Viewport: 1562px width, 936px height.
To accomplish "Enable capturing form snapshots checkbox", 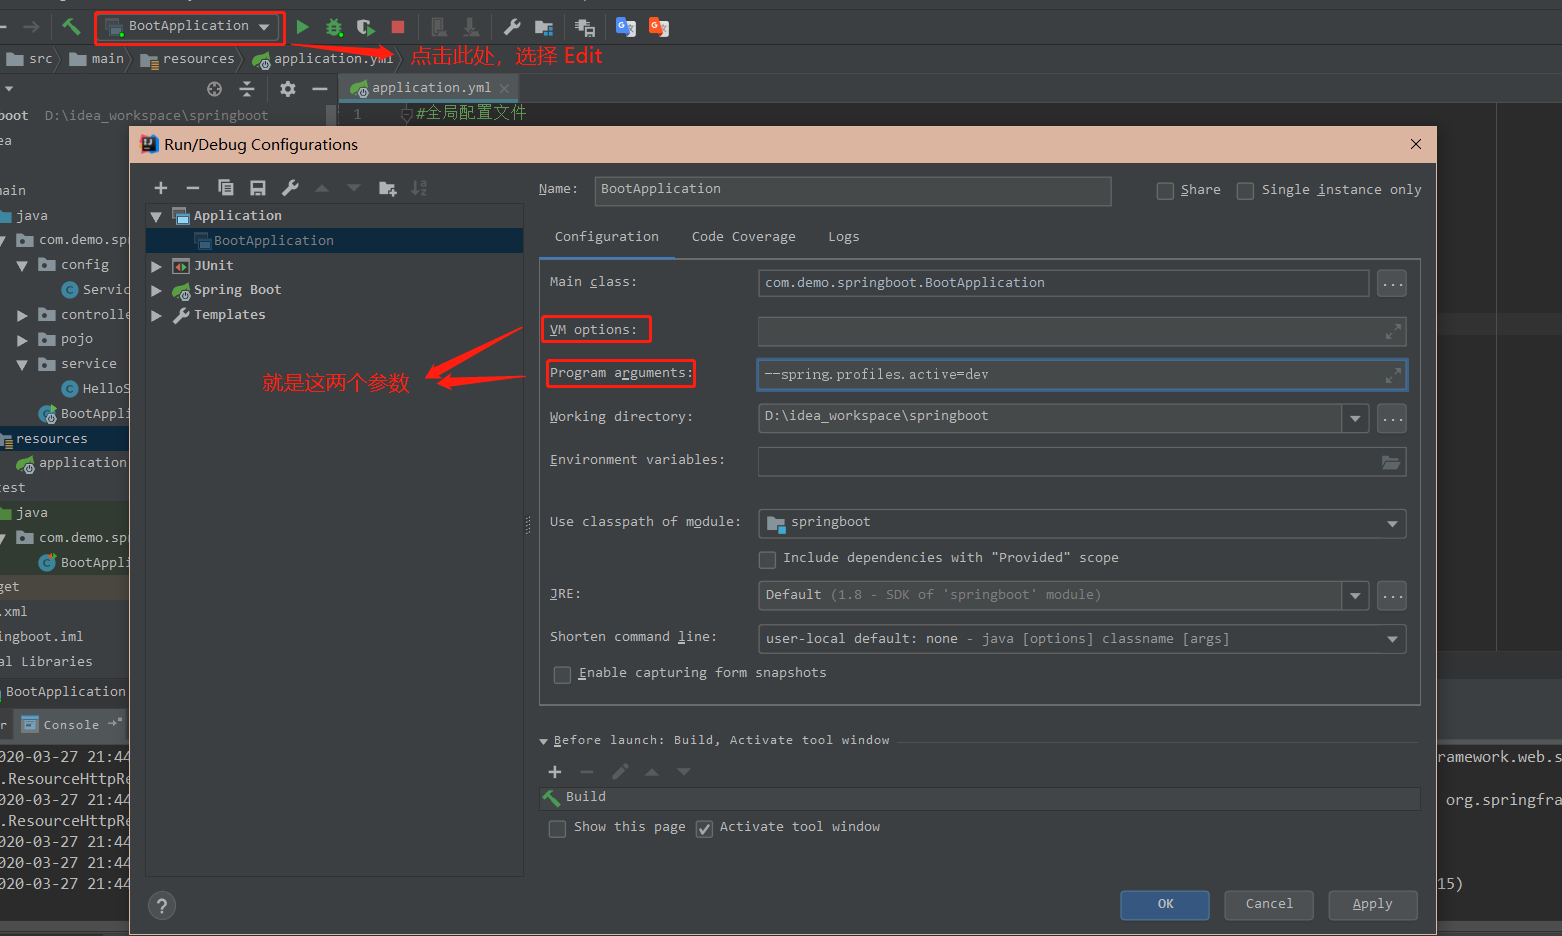I will click(x=562, y=674).
